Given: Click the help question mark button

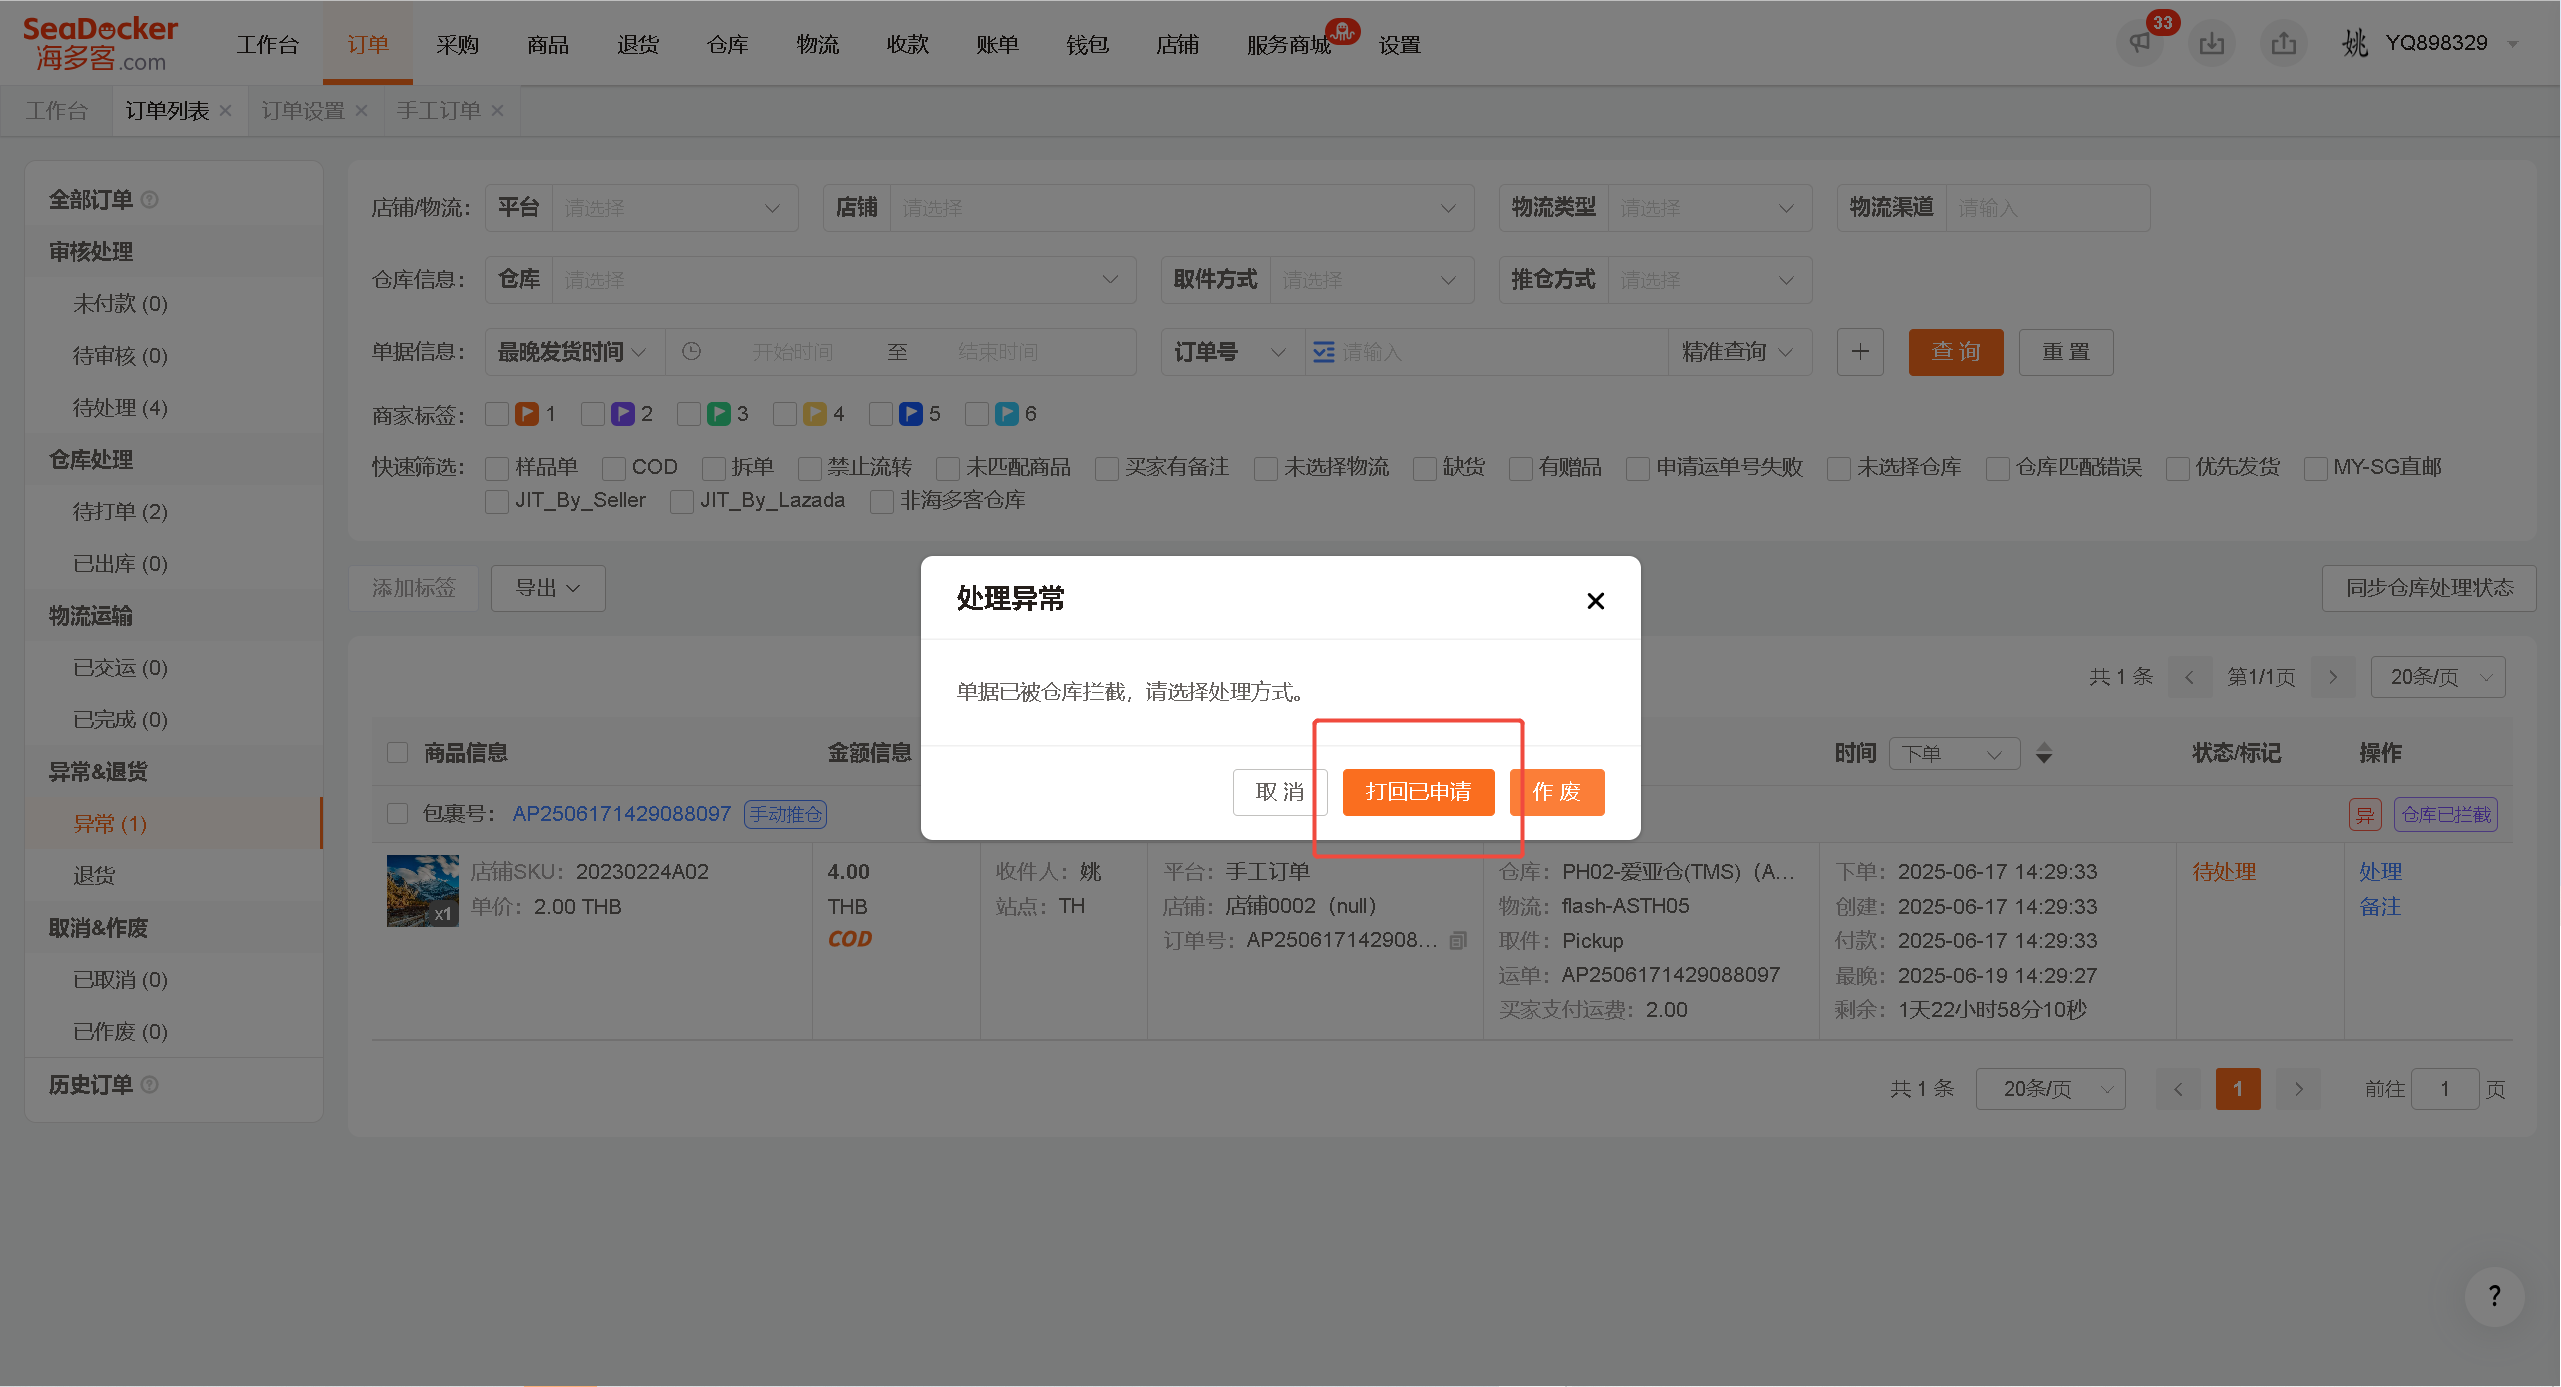Looking at the screenshot, I should [2495, 1296].
